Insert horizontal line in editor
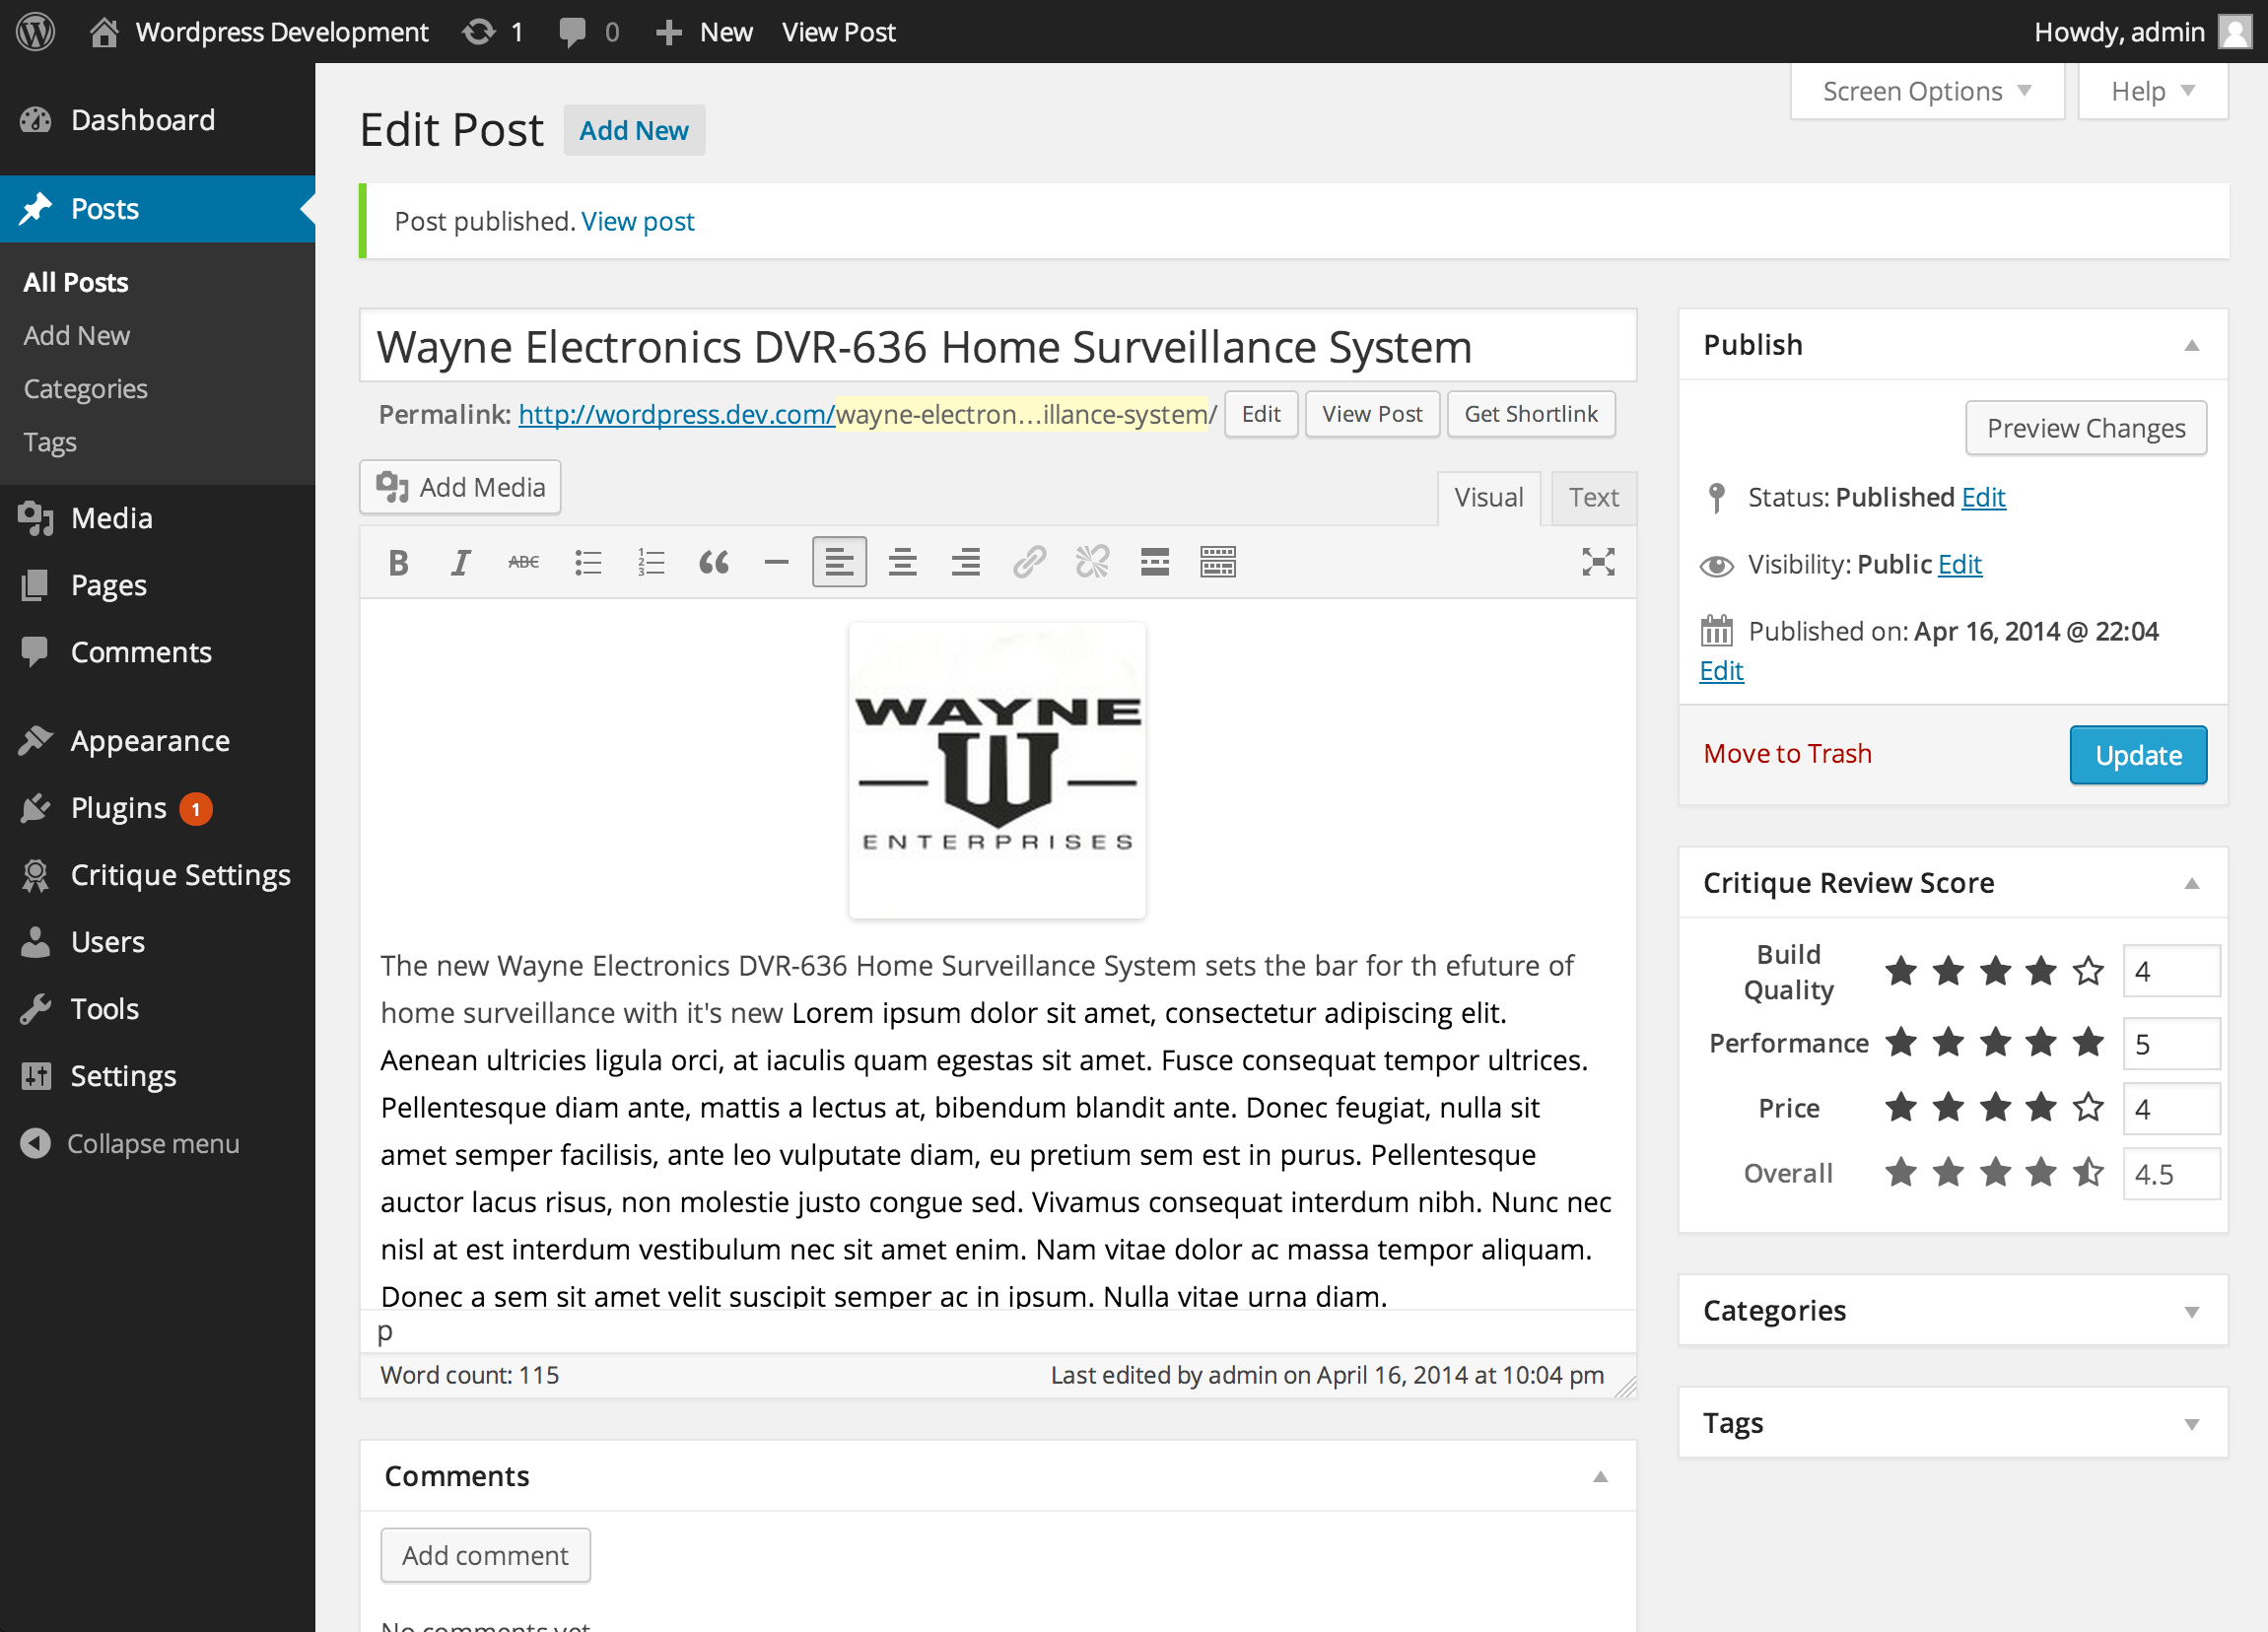The height and width of the screenshot is (1632, 2268). [x=776, y=563]
